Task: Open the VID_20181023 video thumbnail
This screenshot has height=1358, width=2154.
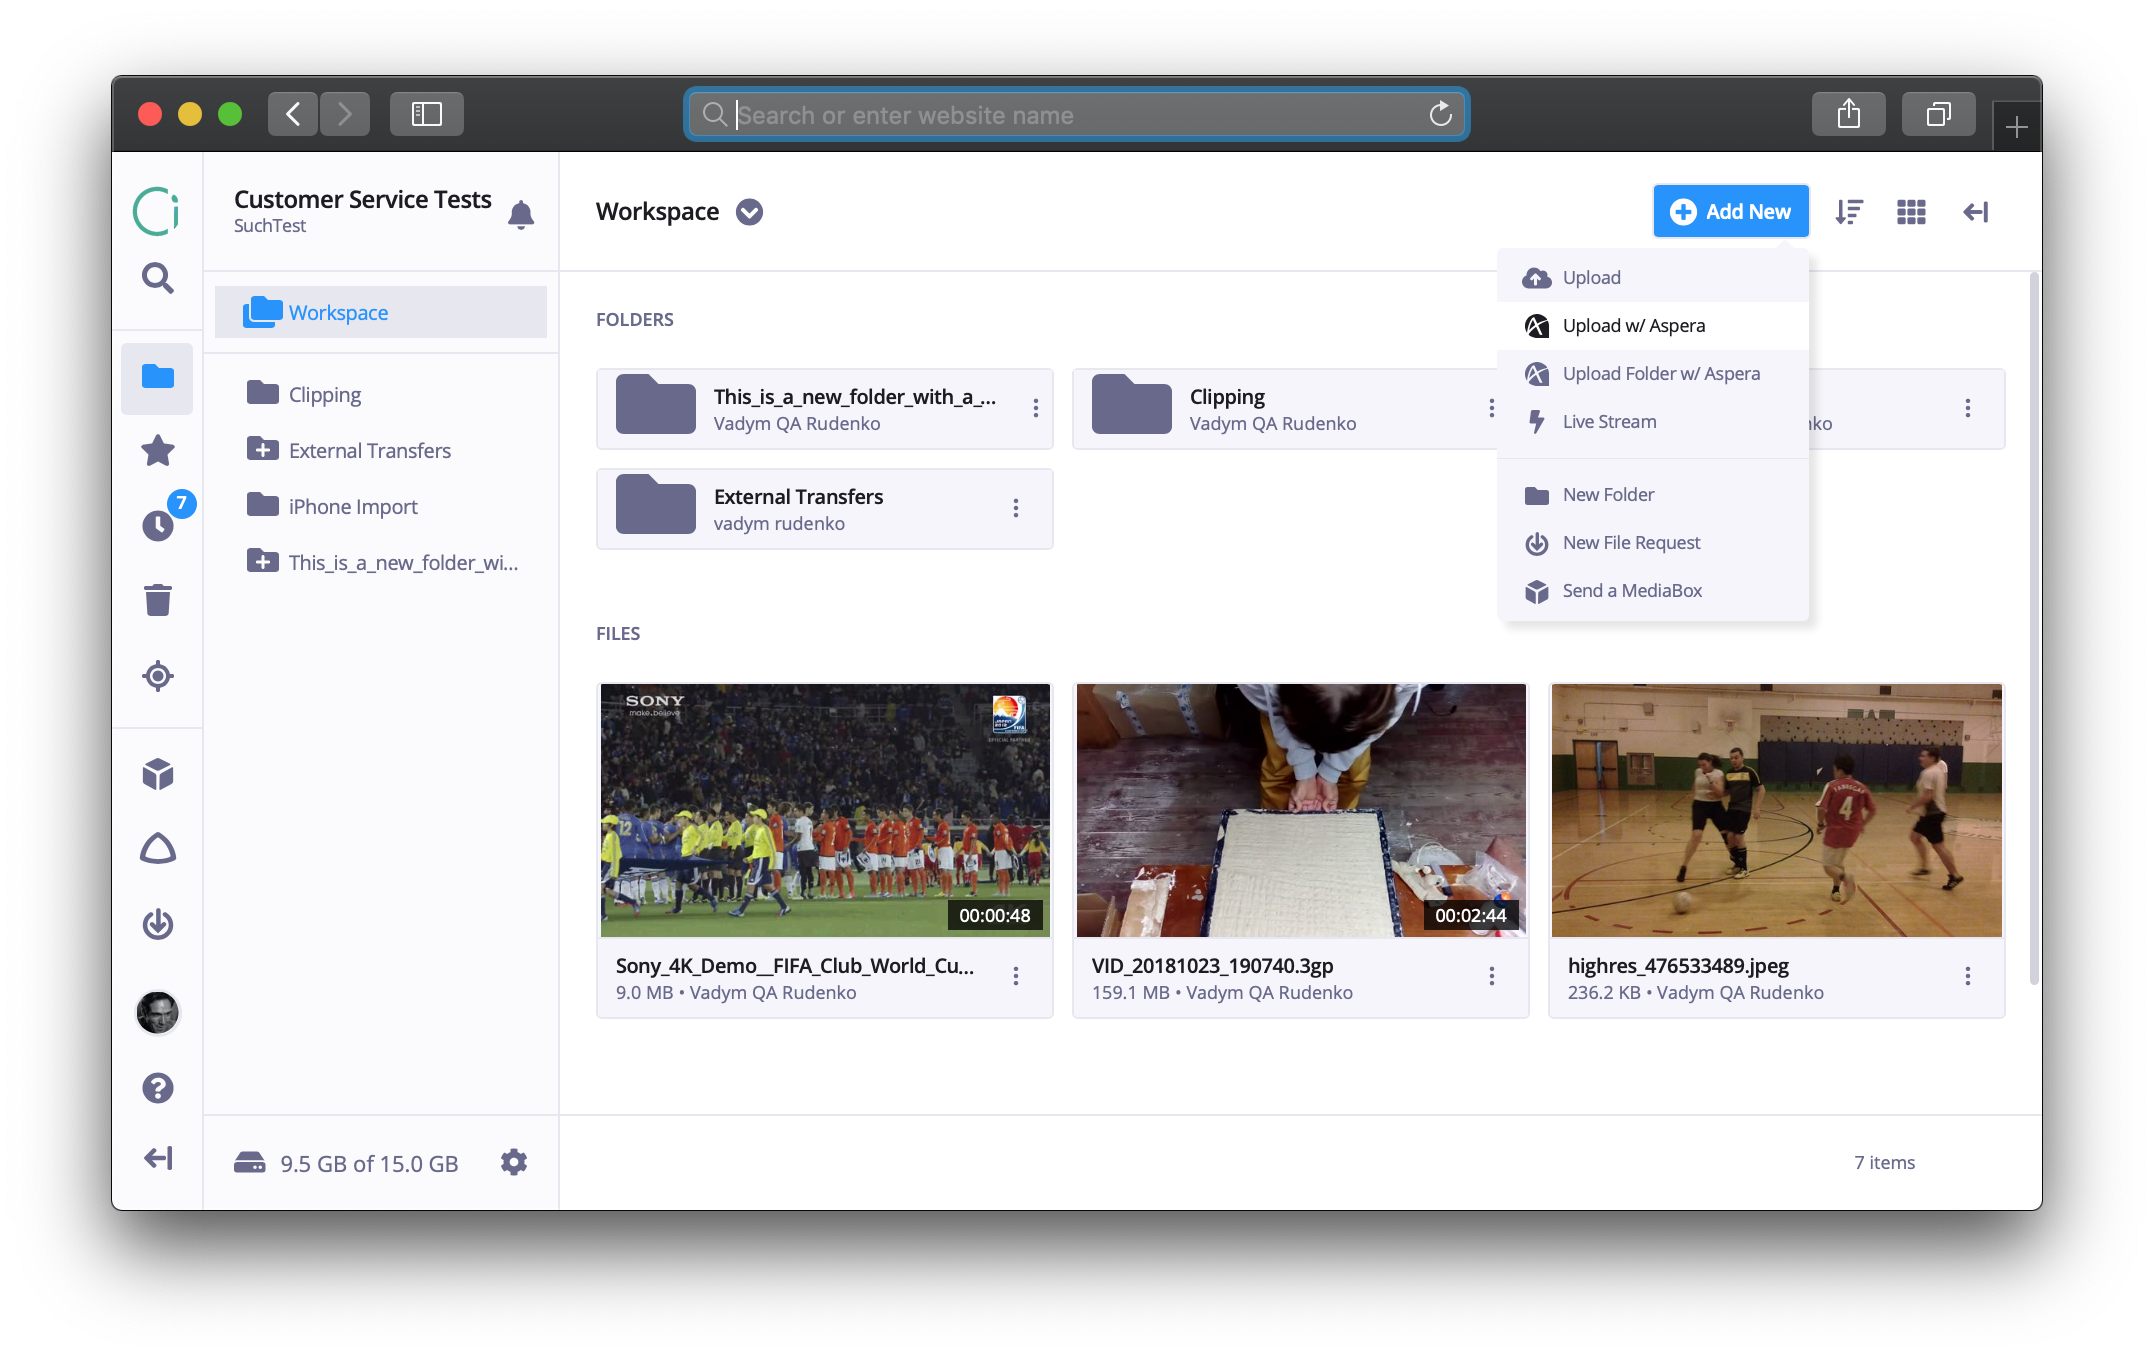Action: 1301,810
